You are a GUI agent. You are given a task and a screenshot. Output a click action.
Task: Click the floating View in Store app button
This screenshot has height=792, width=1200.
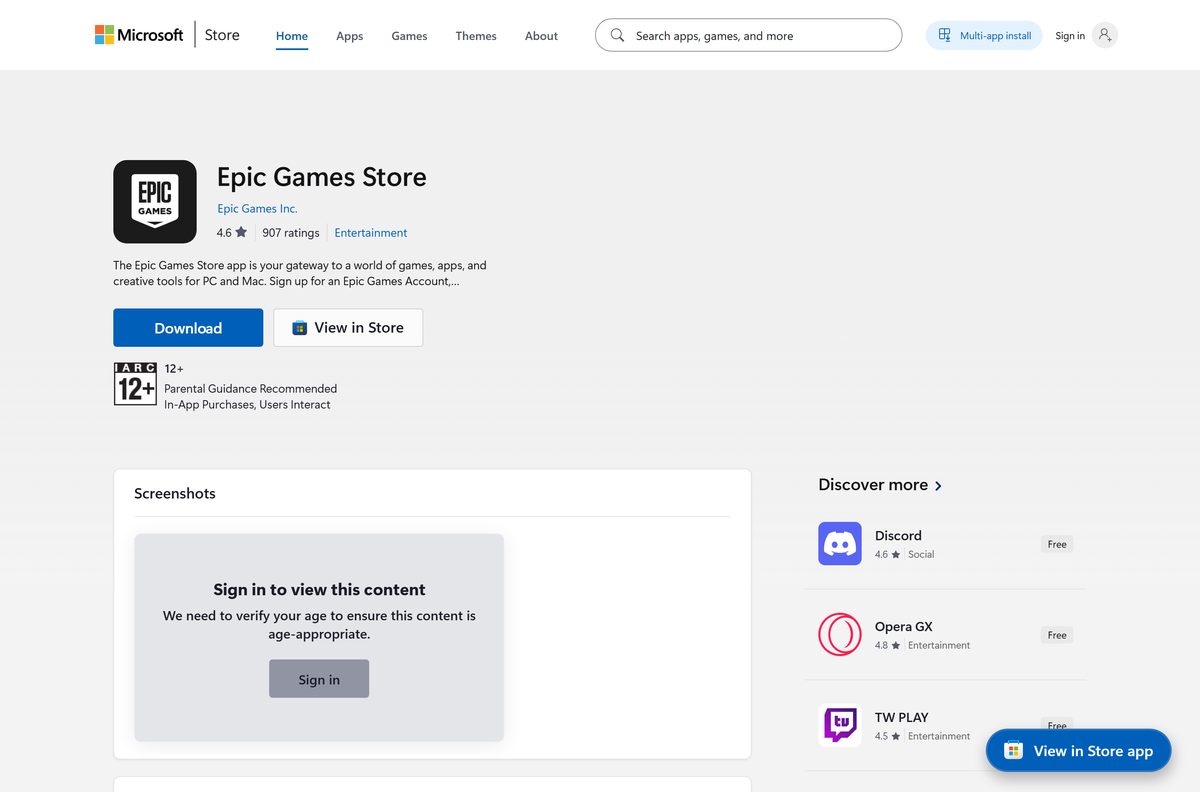(x=1079, y=751)
